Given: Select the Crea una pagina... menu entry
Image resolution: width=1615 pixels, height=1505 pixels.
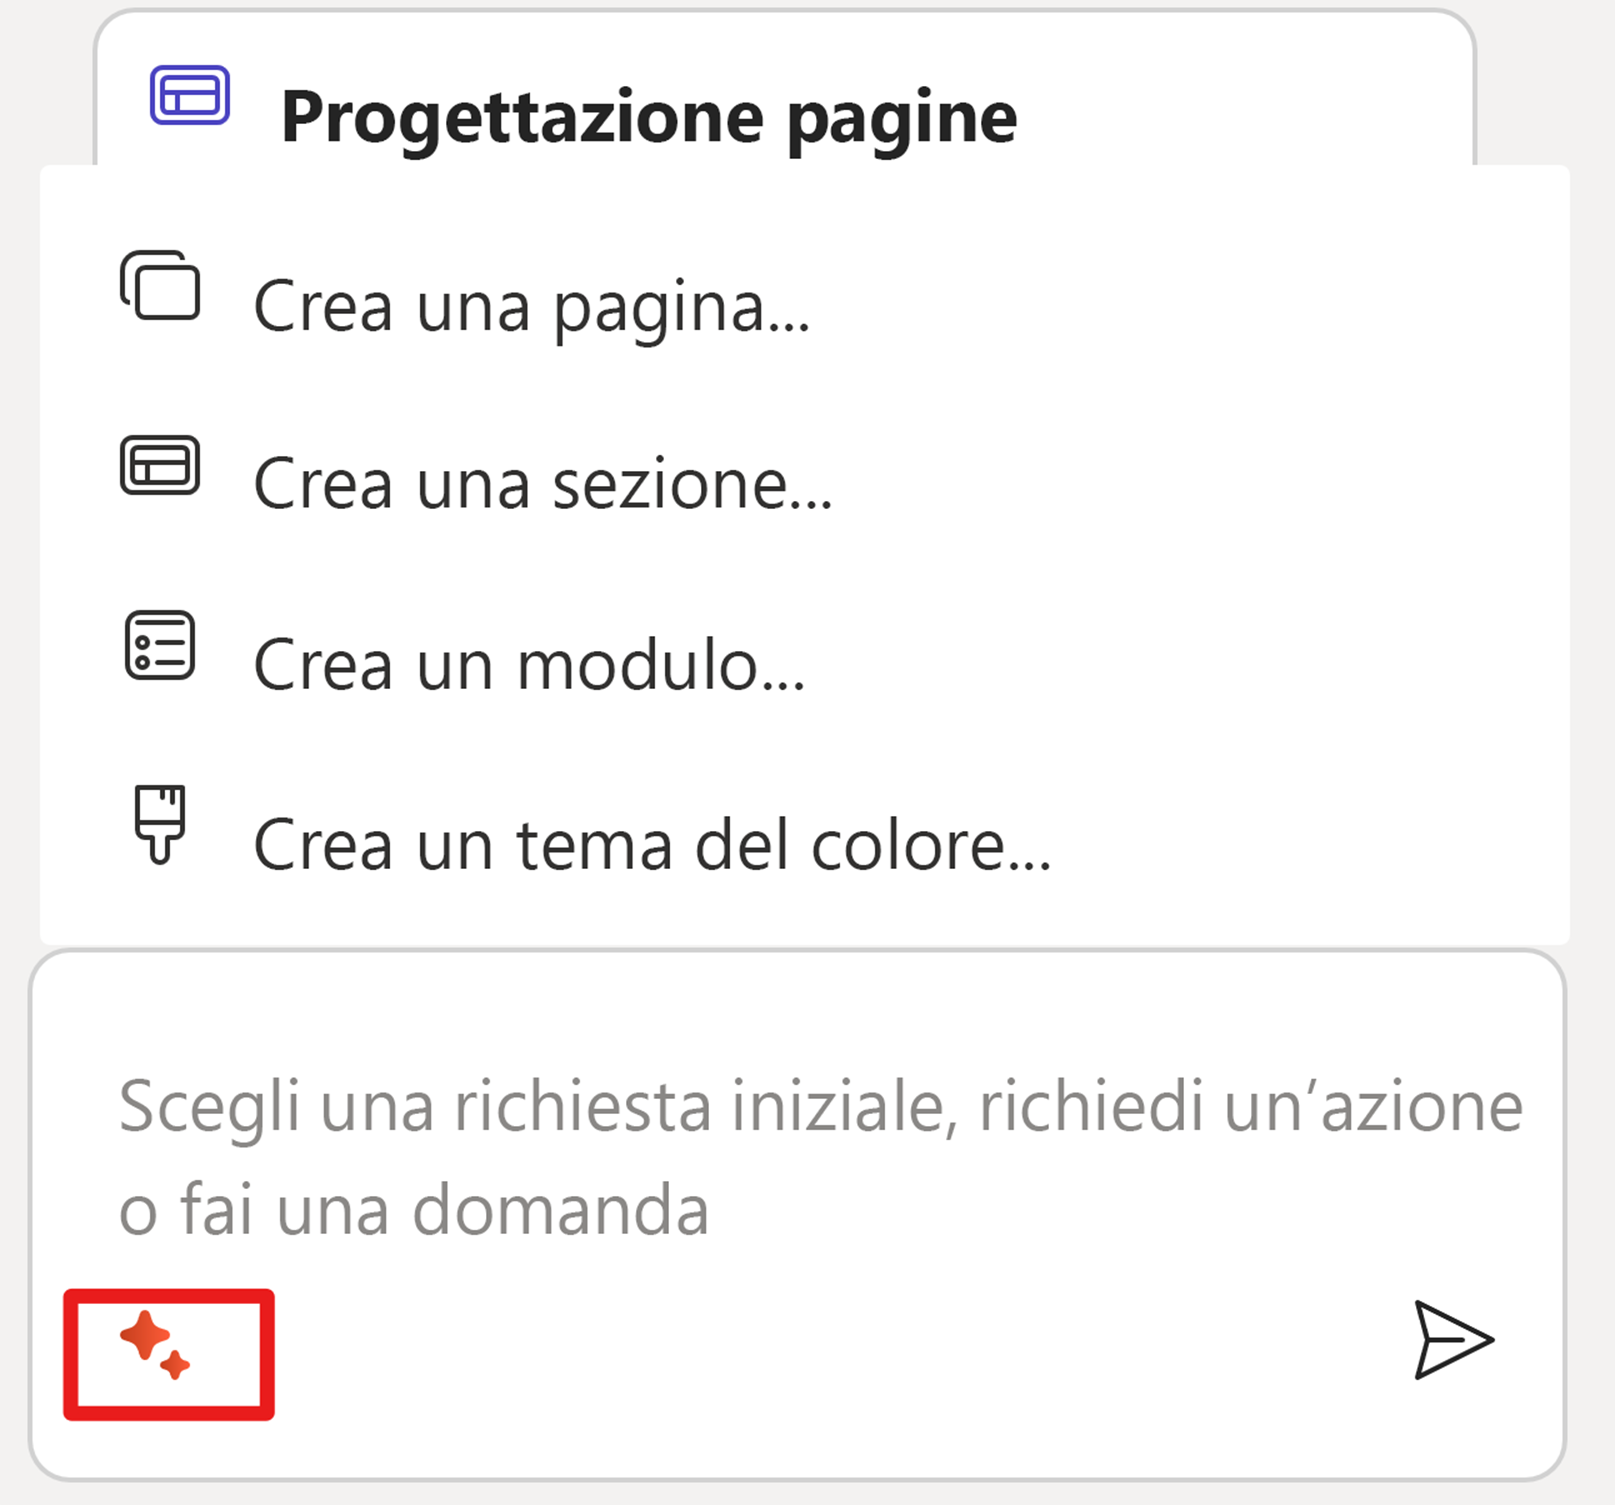Looking at the screenshot, I should pyautogui.click(x=804, y=306).
